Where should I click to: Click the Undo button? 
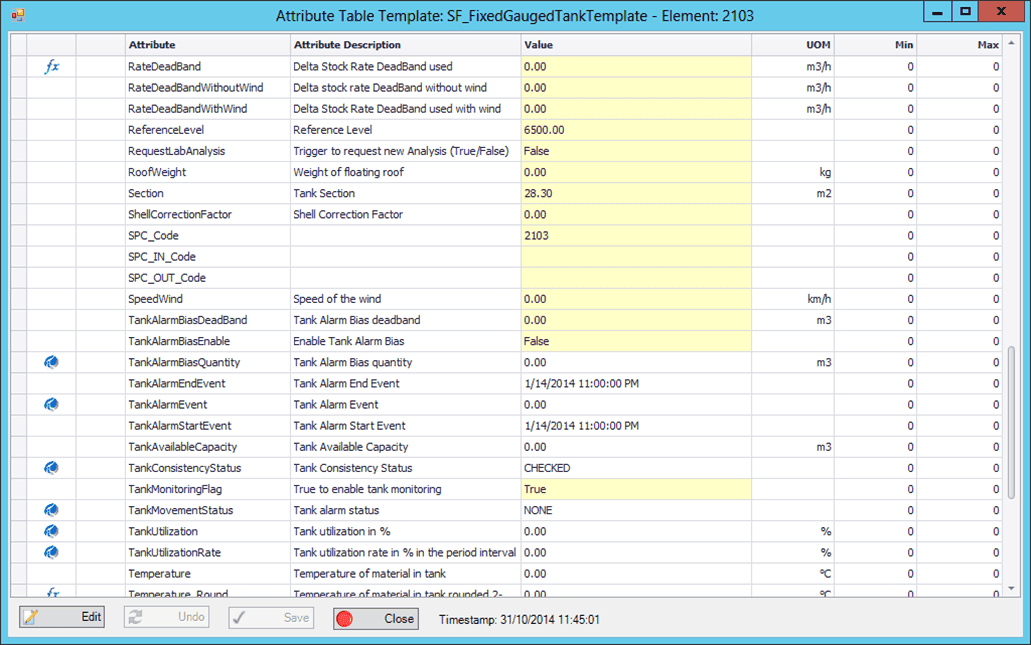pos(166,617)
